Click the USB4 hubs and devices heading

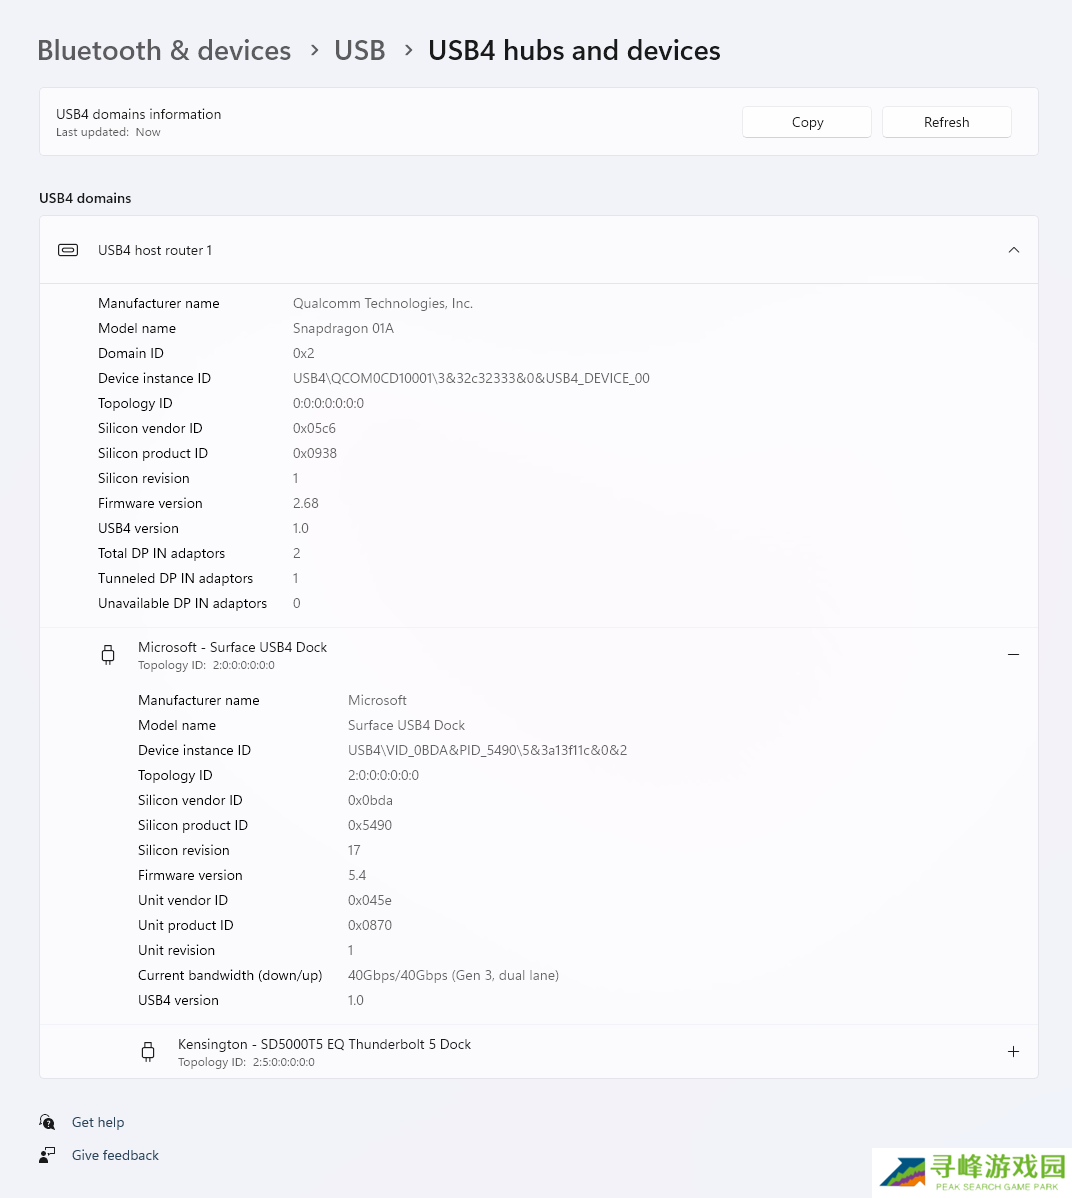574,51
